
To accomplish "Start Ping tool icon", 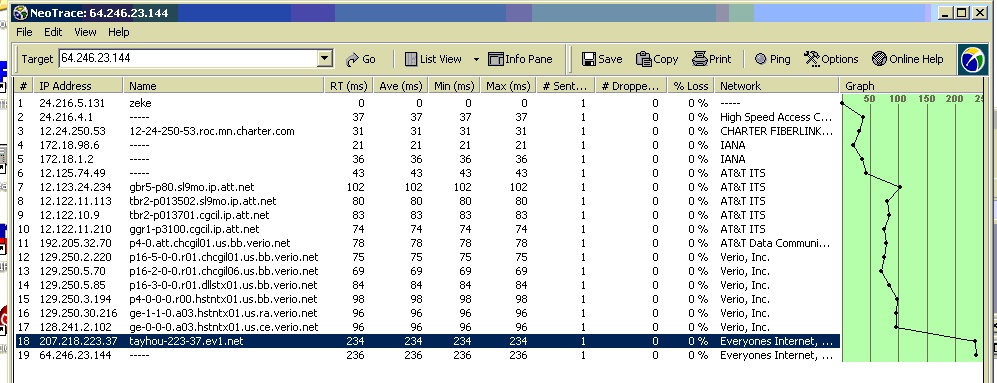I will point(760,59).
